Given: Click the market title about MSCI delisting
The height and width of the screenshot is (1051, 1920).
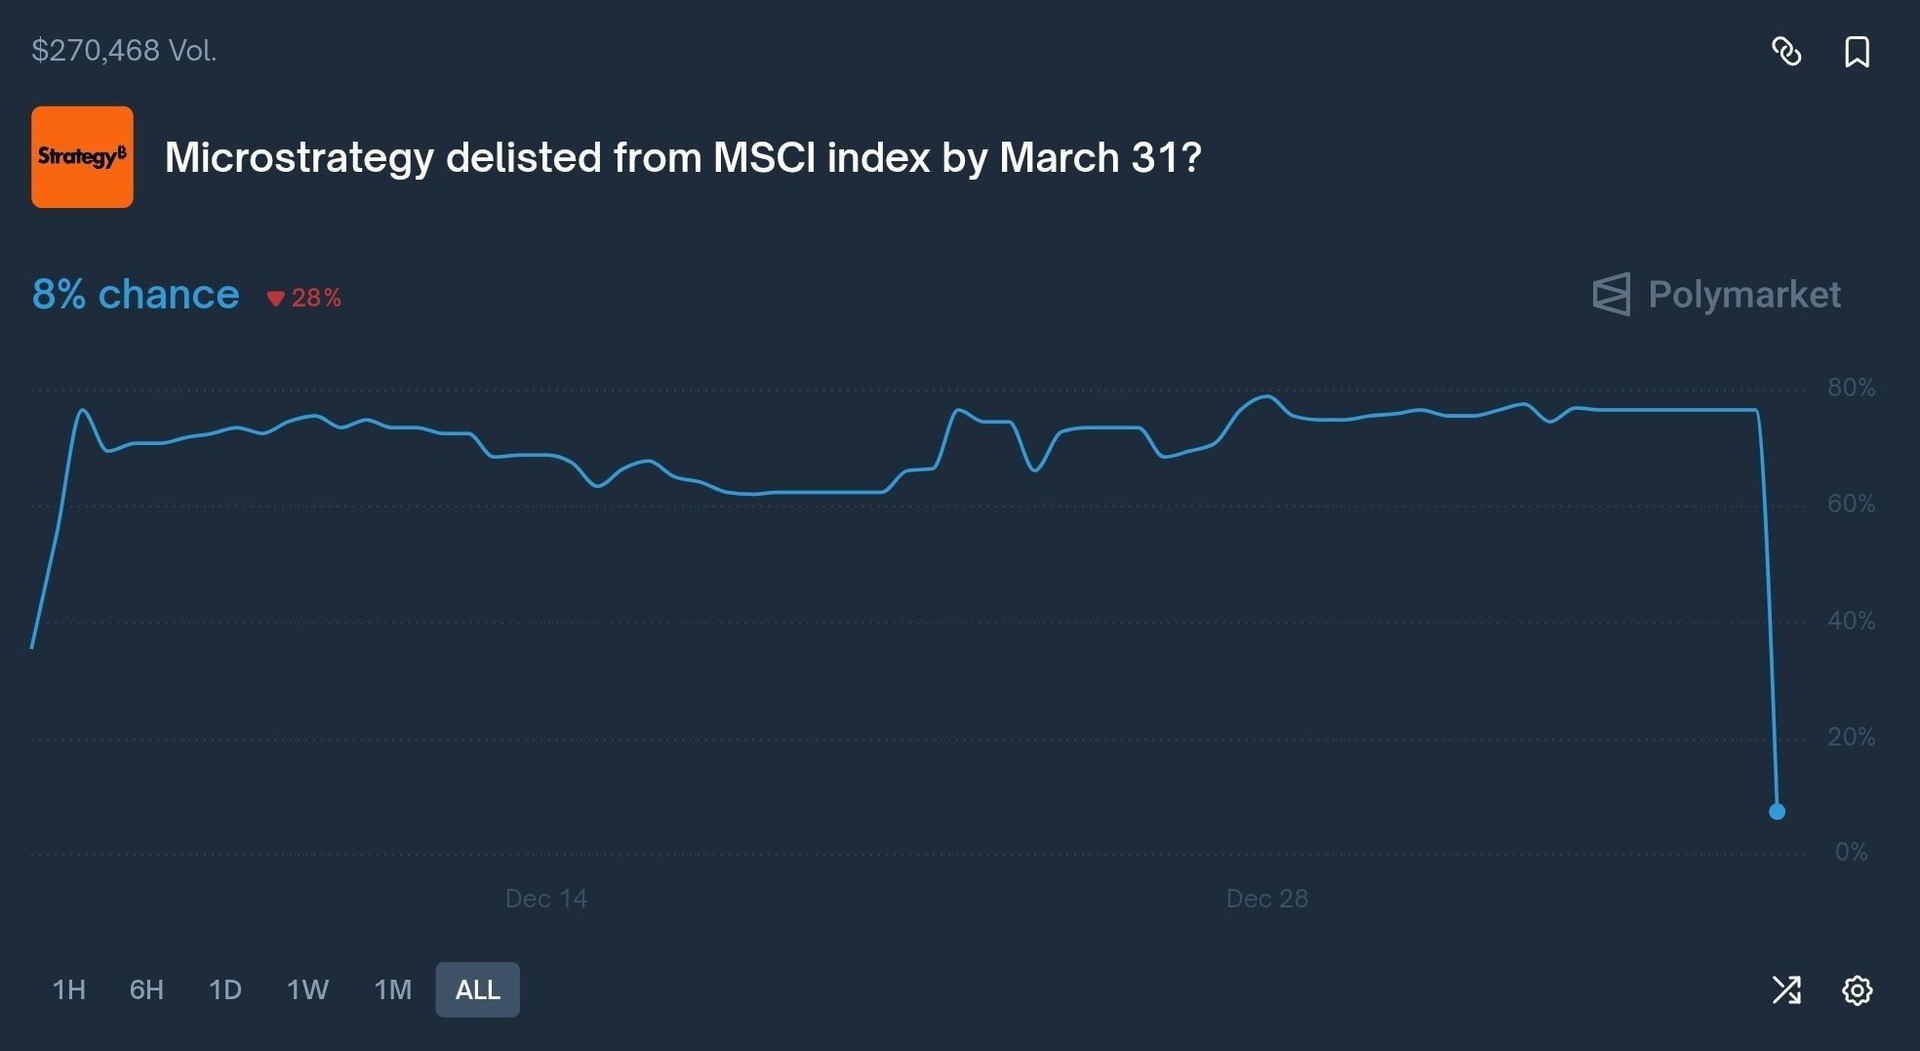Looking at the screenshot, I should (682, 157).
